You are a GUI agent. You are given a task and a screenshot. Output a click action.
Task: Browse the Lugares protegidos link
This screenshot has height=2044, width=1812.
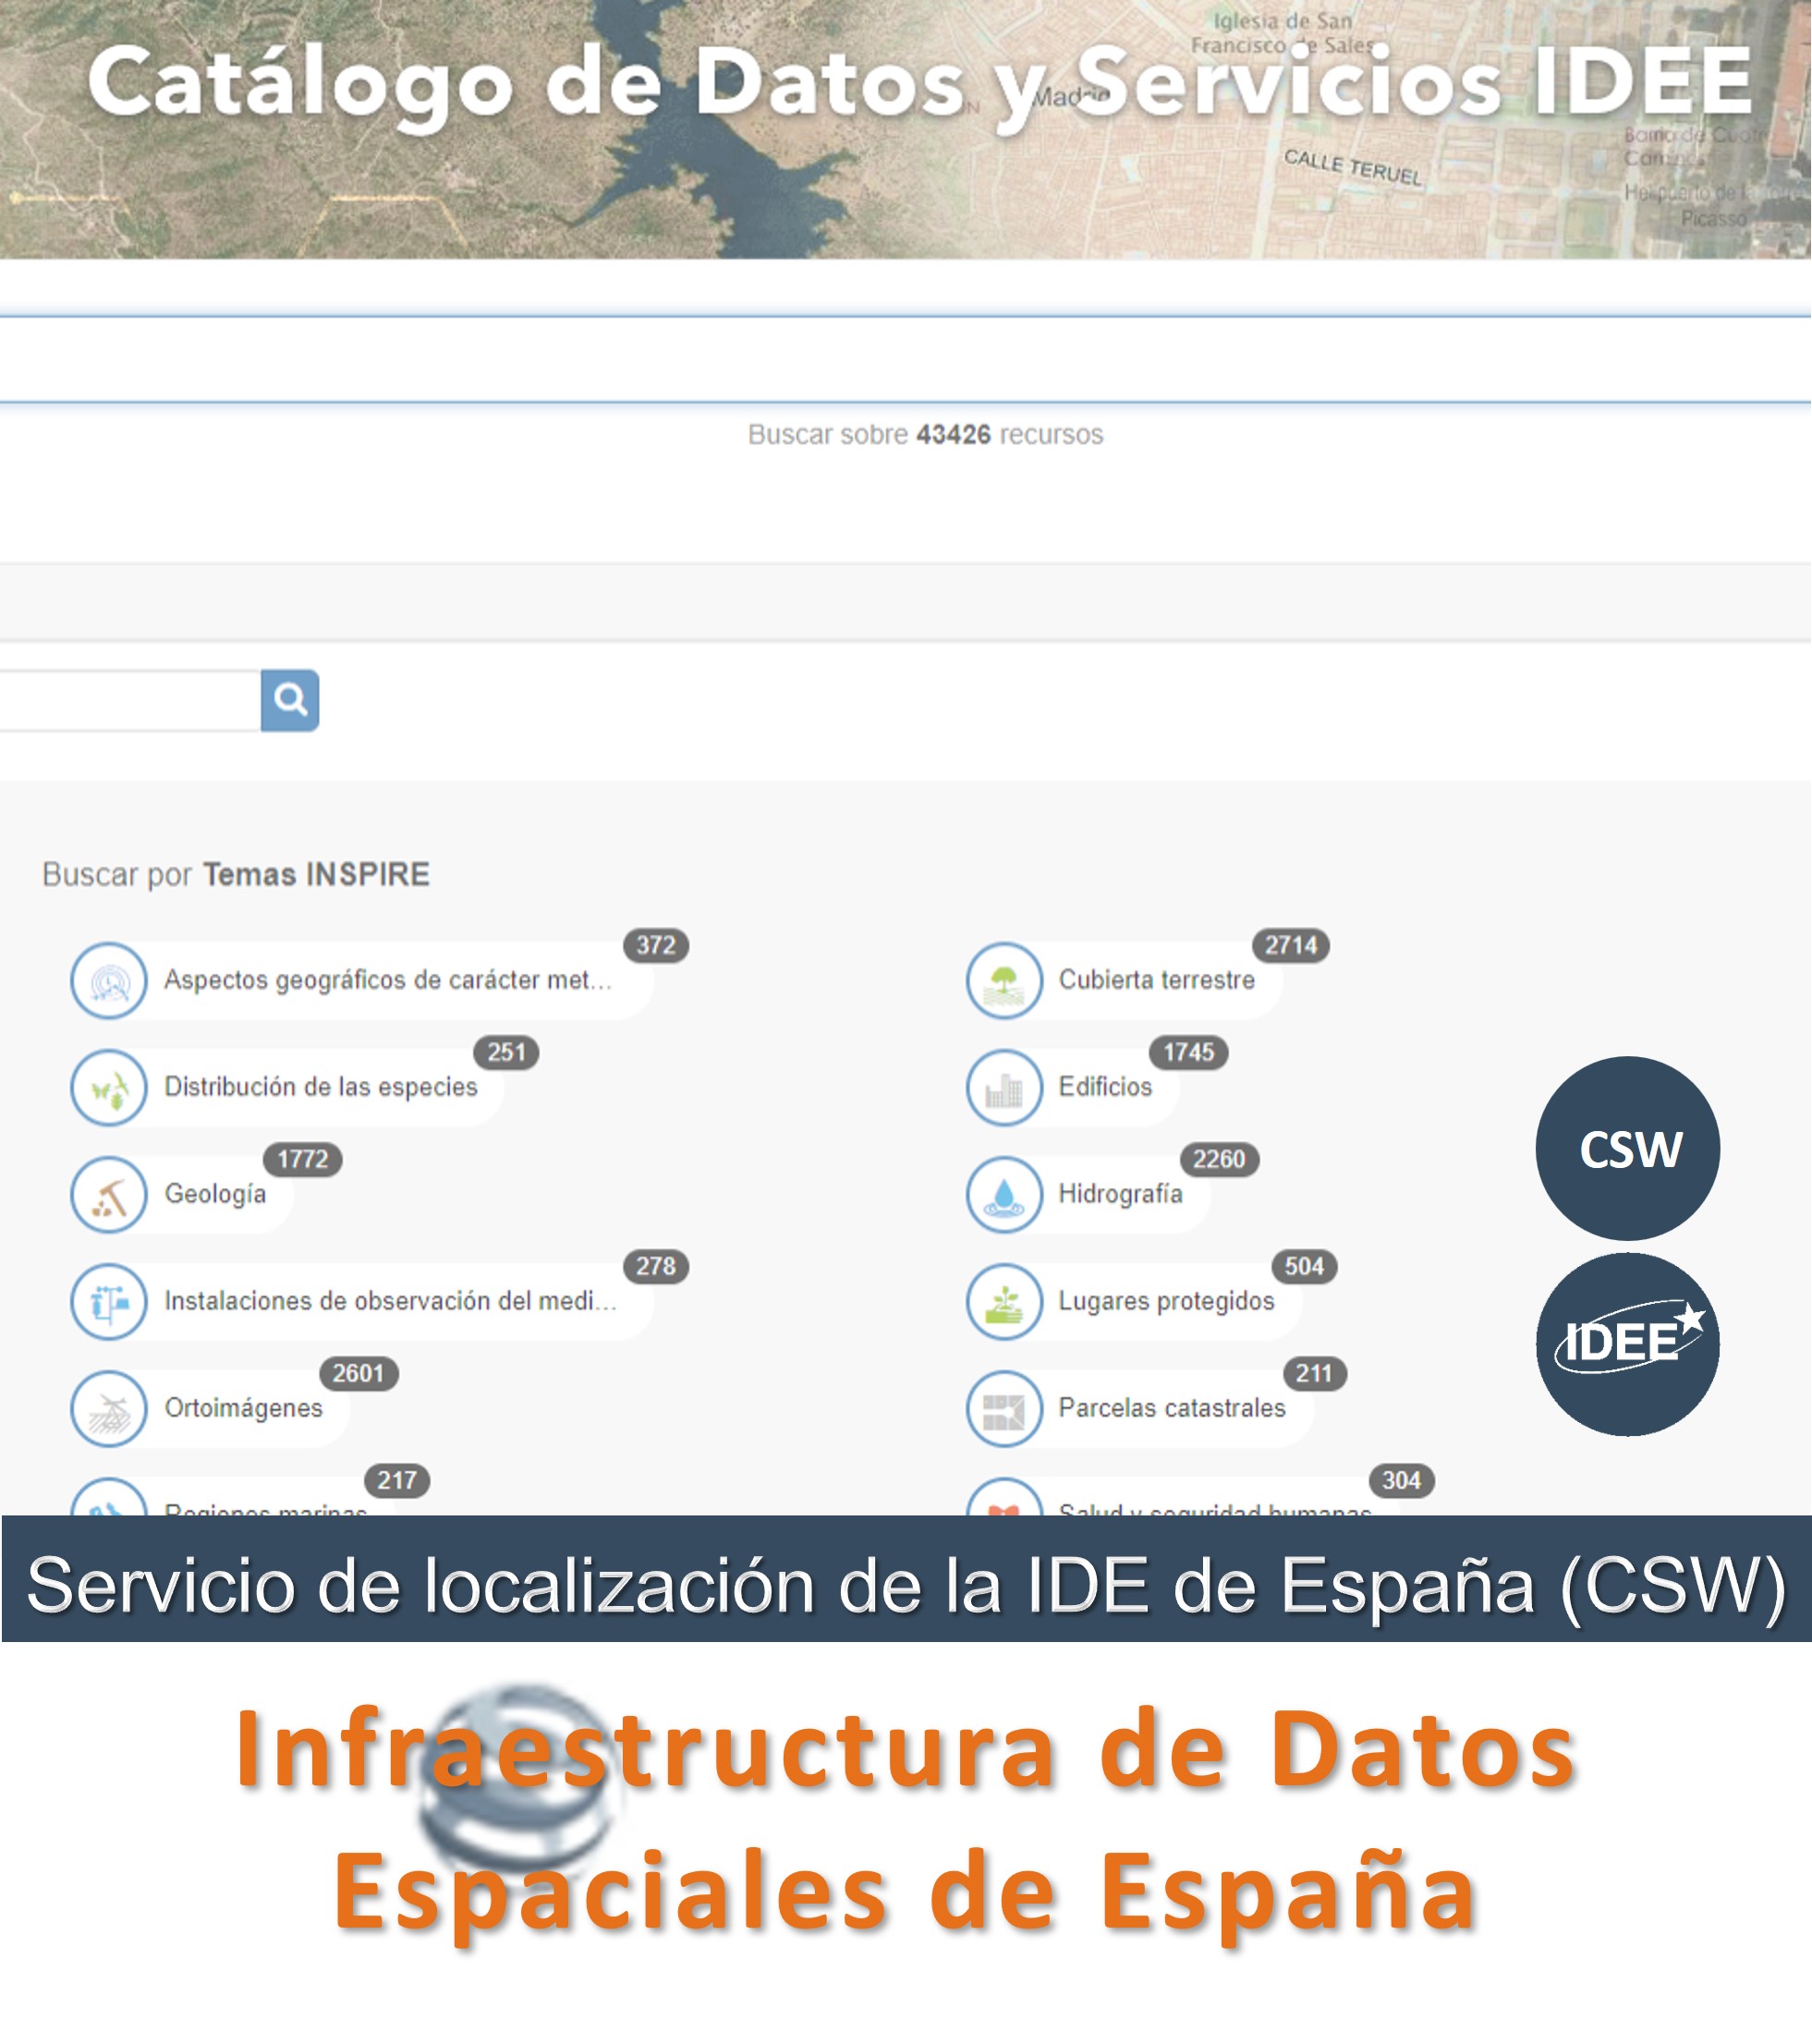click(1166, 1302)
